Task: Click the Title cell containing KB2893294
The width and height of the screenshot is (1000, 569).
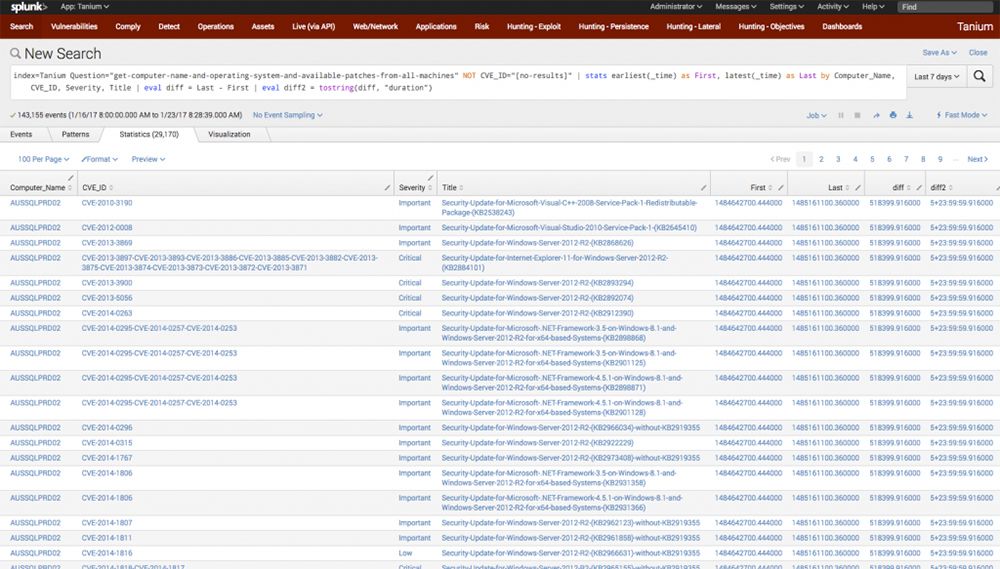Action: click(537, 283)
